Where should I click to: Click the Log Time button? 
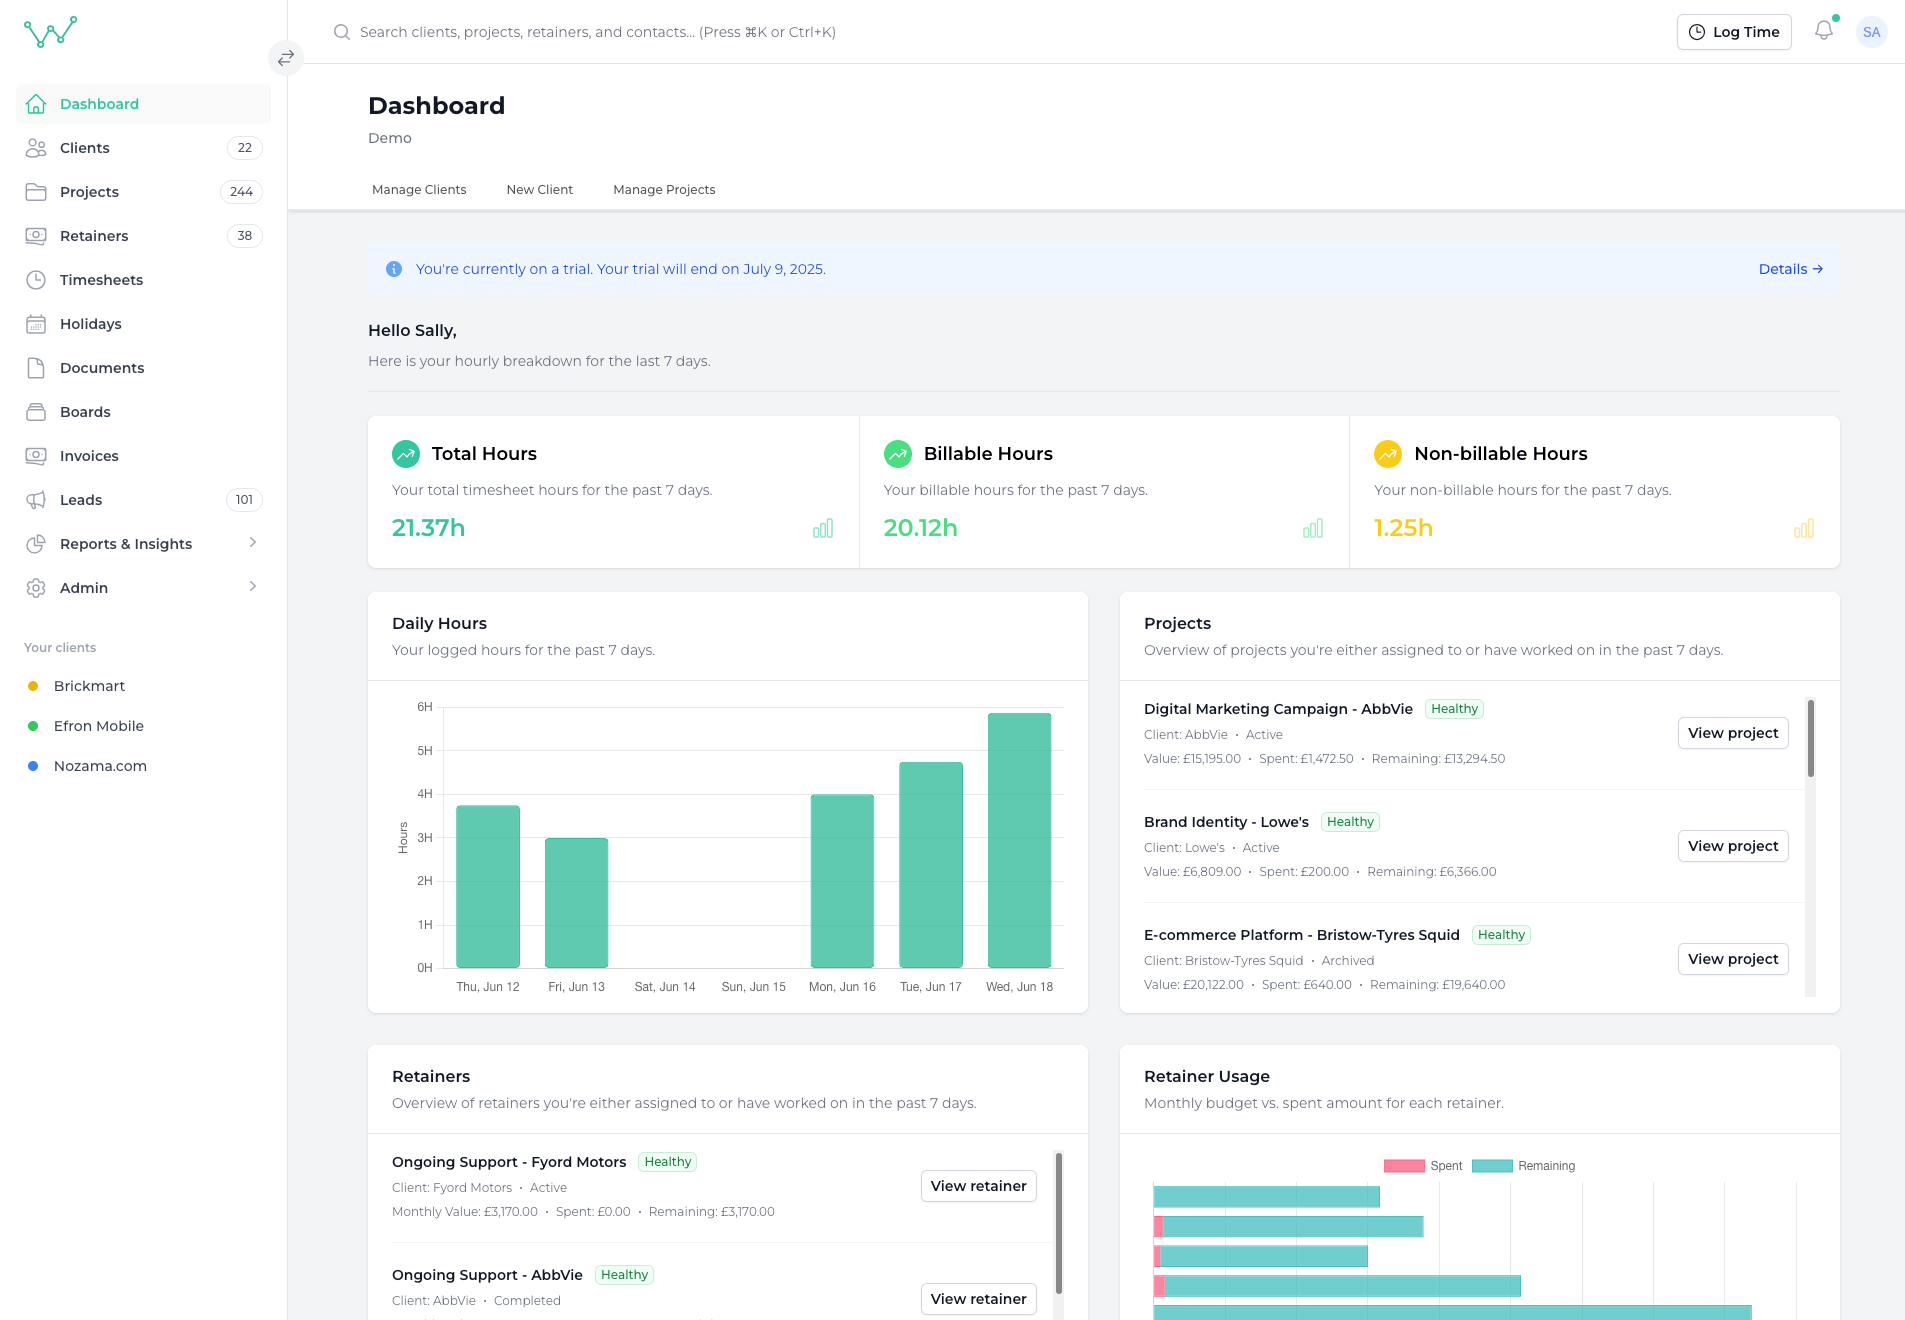pyautogui.click(x=1734, y=31)
